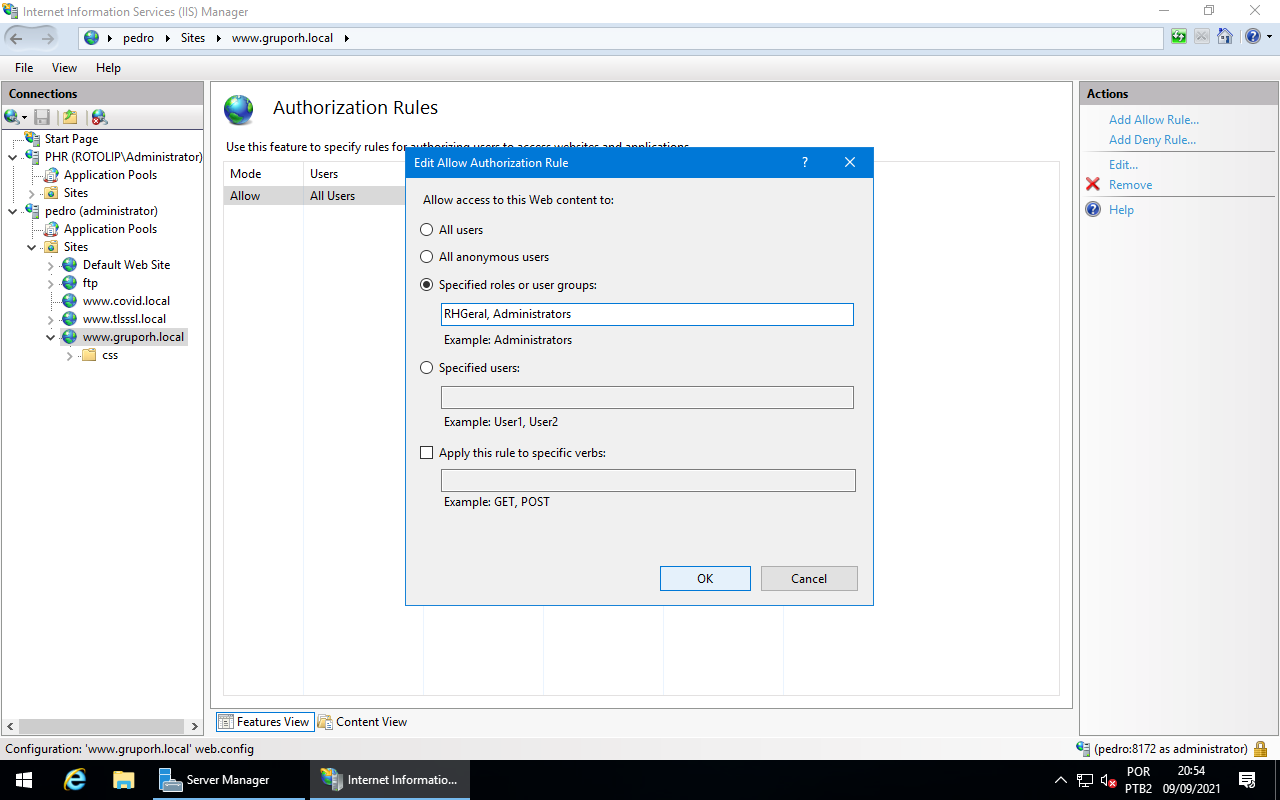Open the create connection dropdown arrow
1280x800 pixels.
point(24,117)
